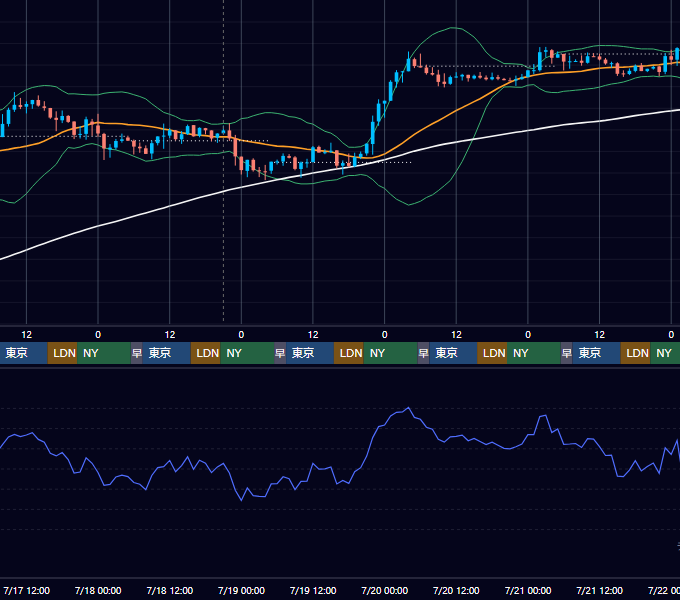Image resolution: width=680 pixels, height=600 pixels.
Task: Click the 東京 session block on 7/17
Action: click(23, 353)
